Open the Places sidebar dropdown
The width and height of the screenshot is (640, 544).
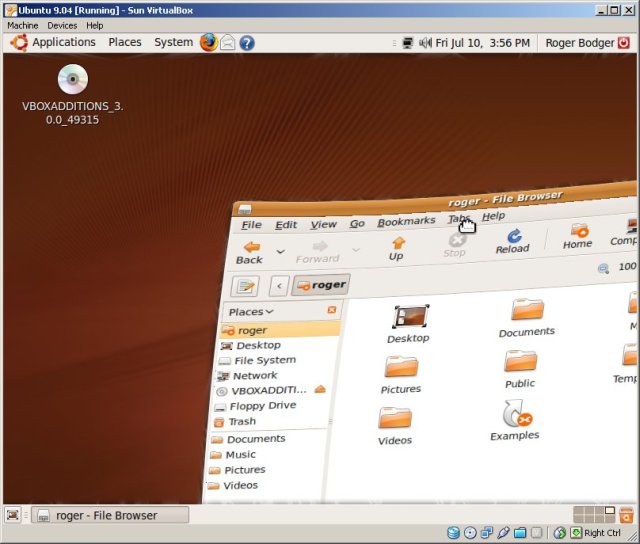[251, 312]
